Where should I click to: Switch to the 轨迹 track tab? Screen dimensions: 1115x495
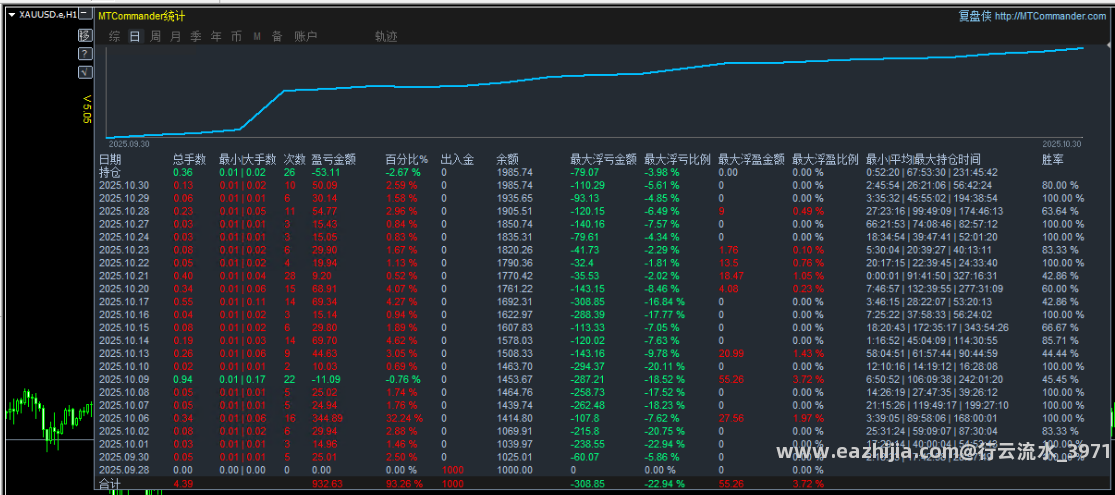386,37
